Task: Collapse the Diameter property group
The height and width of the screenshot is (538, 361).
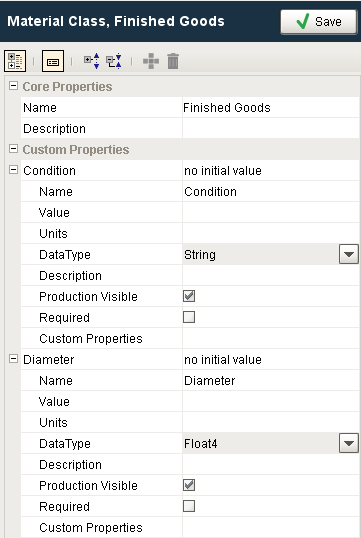Action: pyautogui.click(x=13, y=359)
